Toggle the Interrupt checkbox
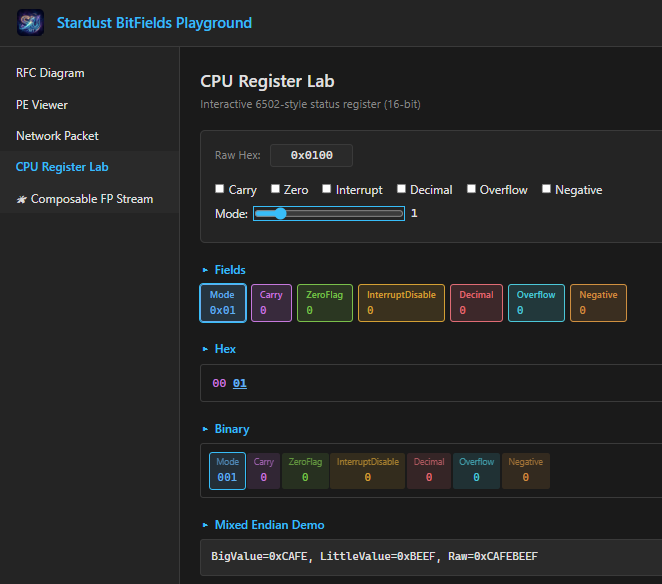The image size is (662, 584). [x=326, y=189]
